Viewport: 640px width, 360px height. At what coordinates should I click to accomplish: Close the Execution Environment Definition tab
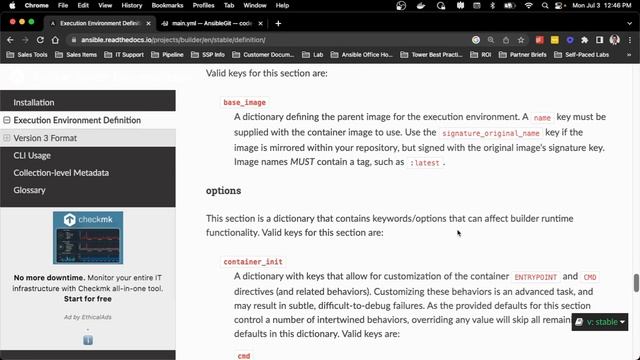coord(149,24)
